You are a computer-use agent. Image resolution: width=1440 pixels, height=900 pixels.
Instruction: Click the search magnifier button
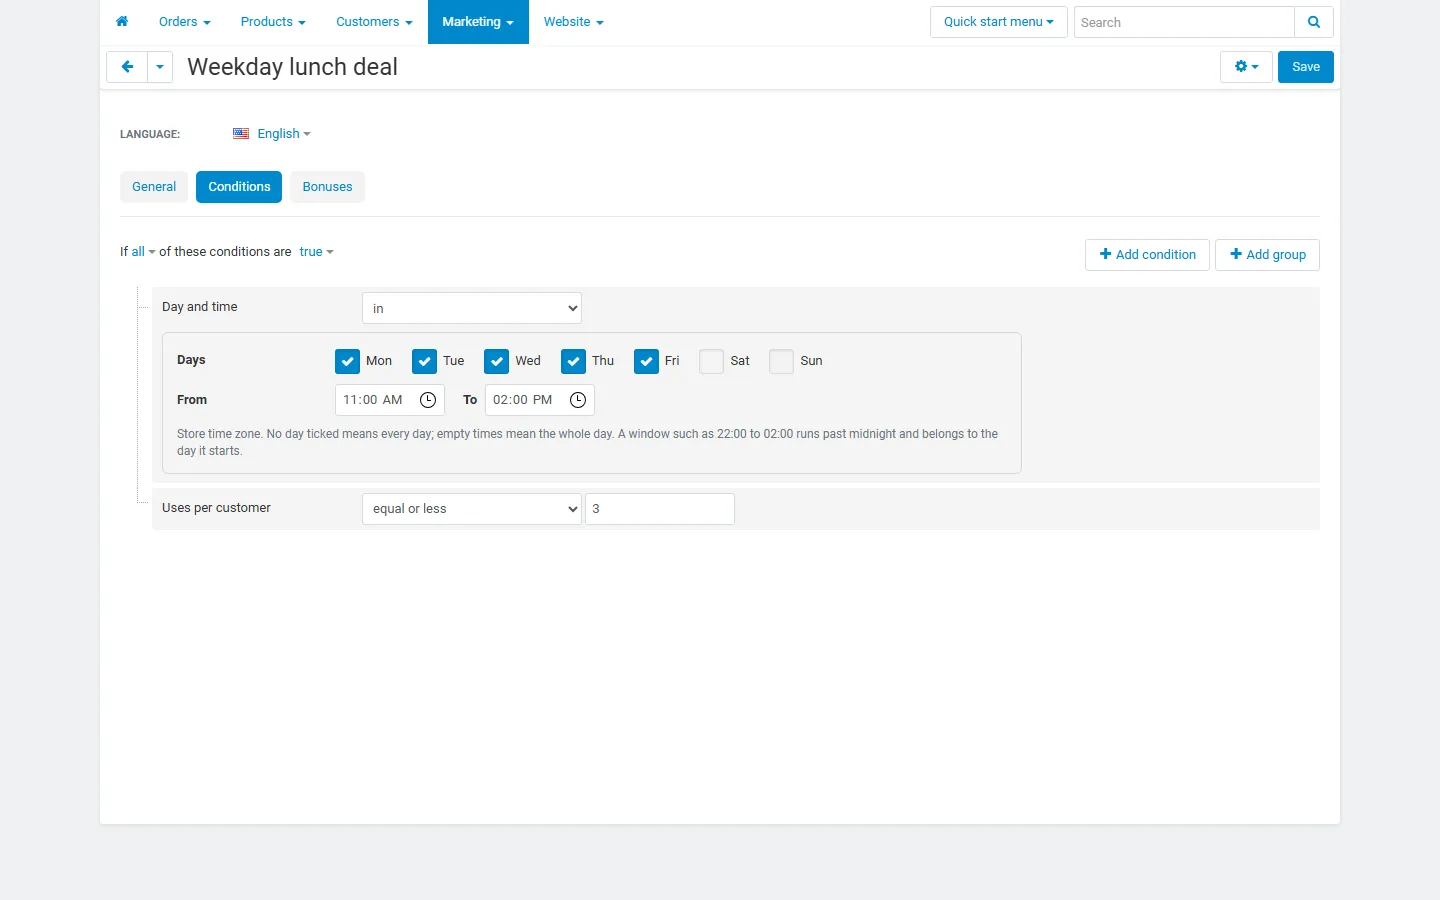point(1314,22)
